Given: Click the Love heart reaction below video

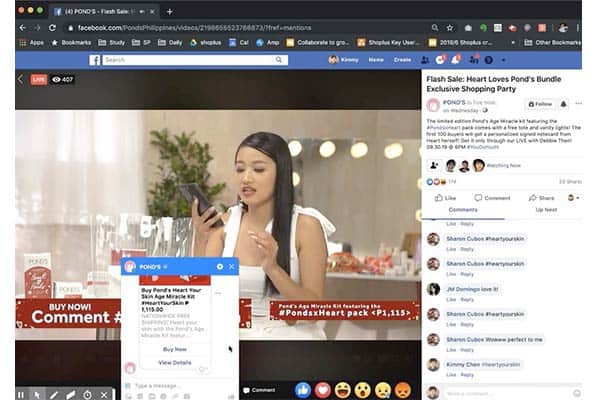Looking at the screenshot, I should pyautogui.click(x=323, y=390).
